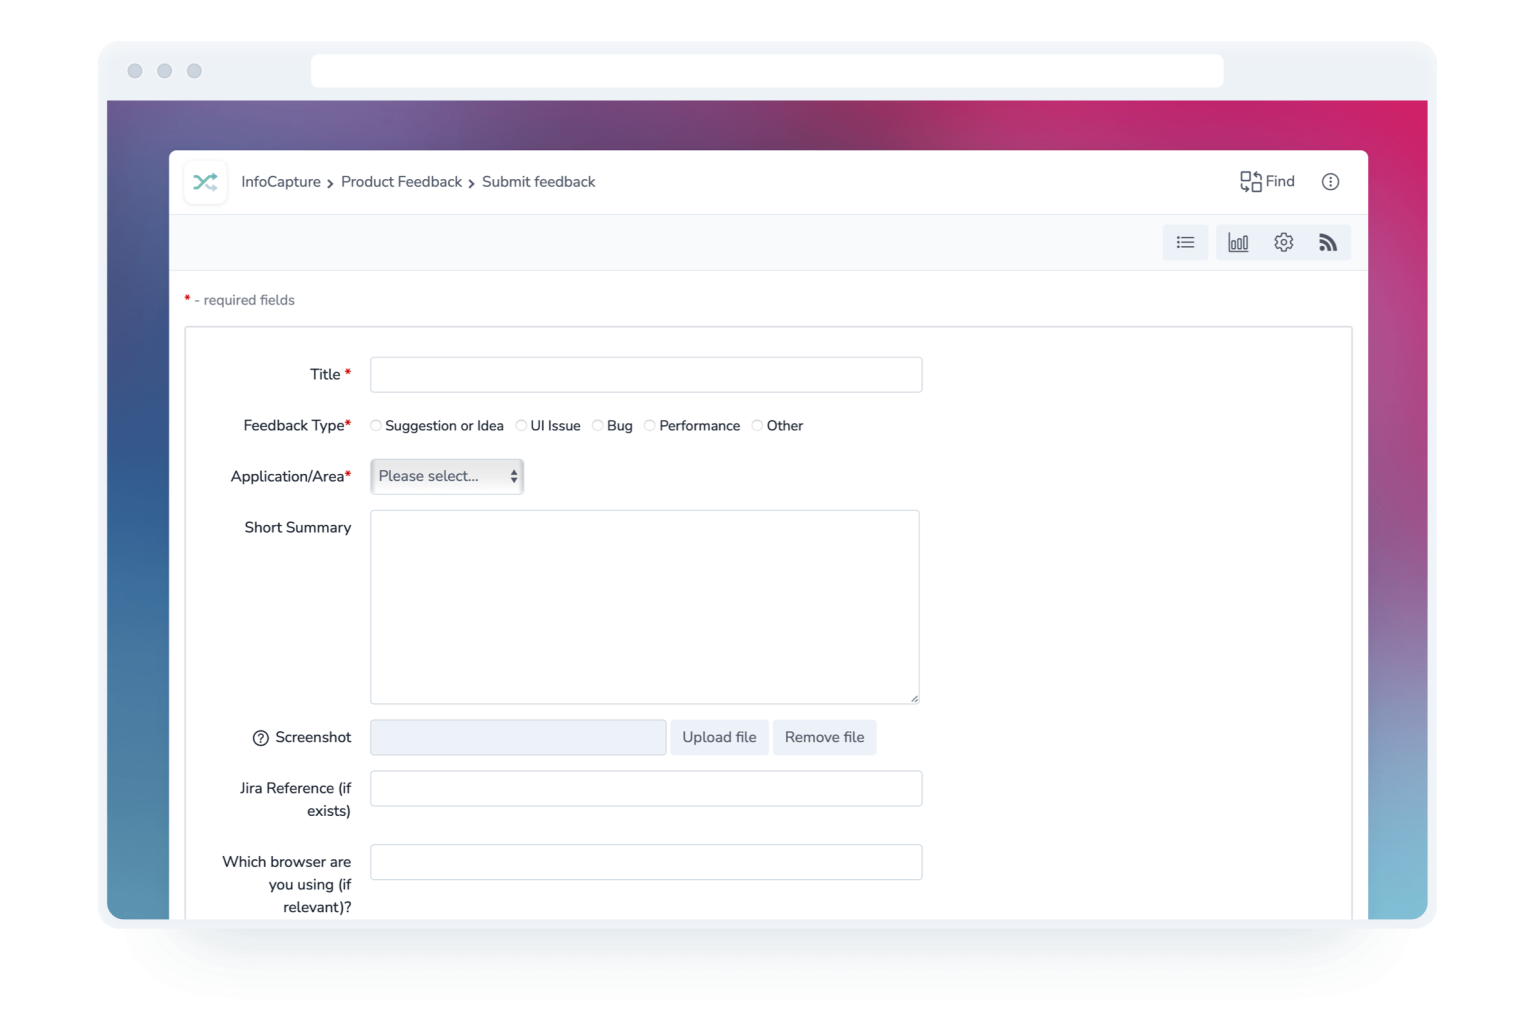Expand the Please select combo box stepper
1536x1024 pixels.
(513, 476)
